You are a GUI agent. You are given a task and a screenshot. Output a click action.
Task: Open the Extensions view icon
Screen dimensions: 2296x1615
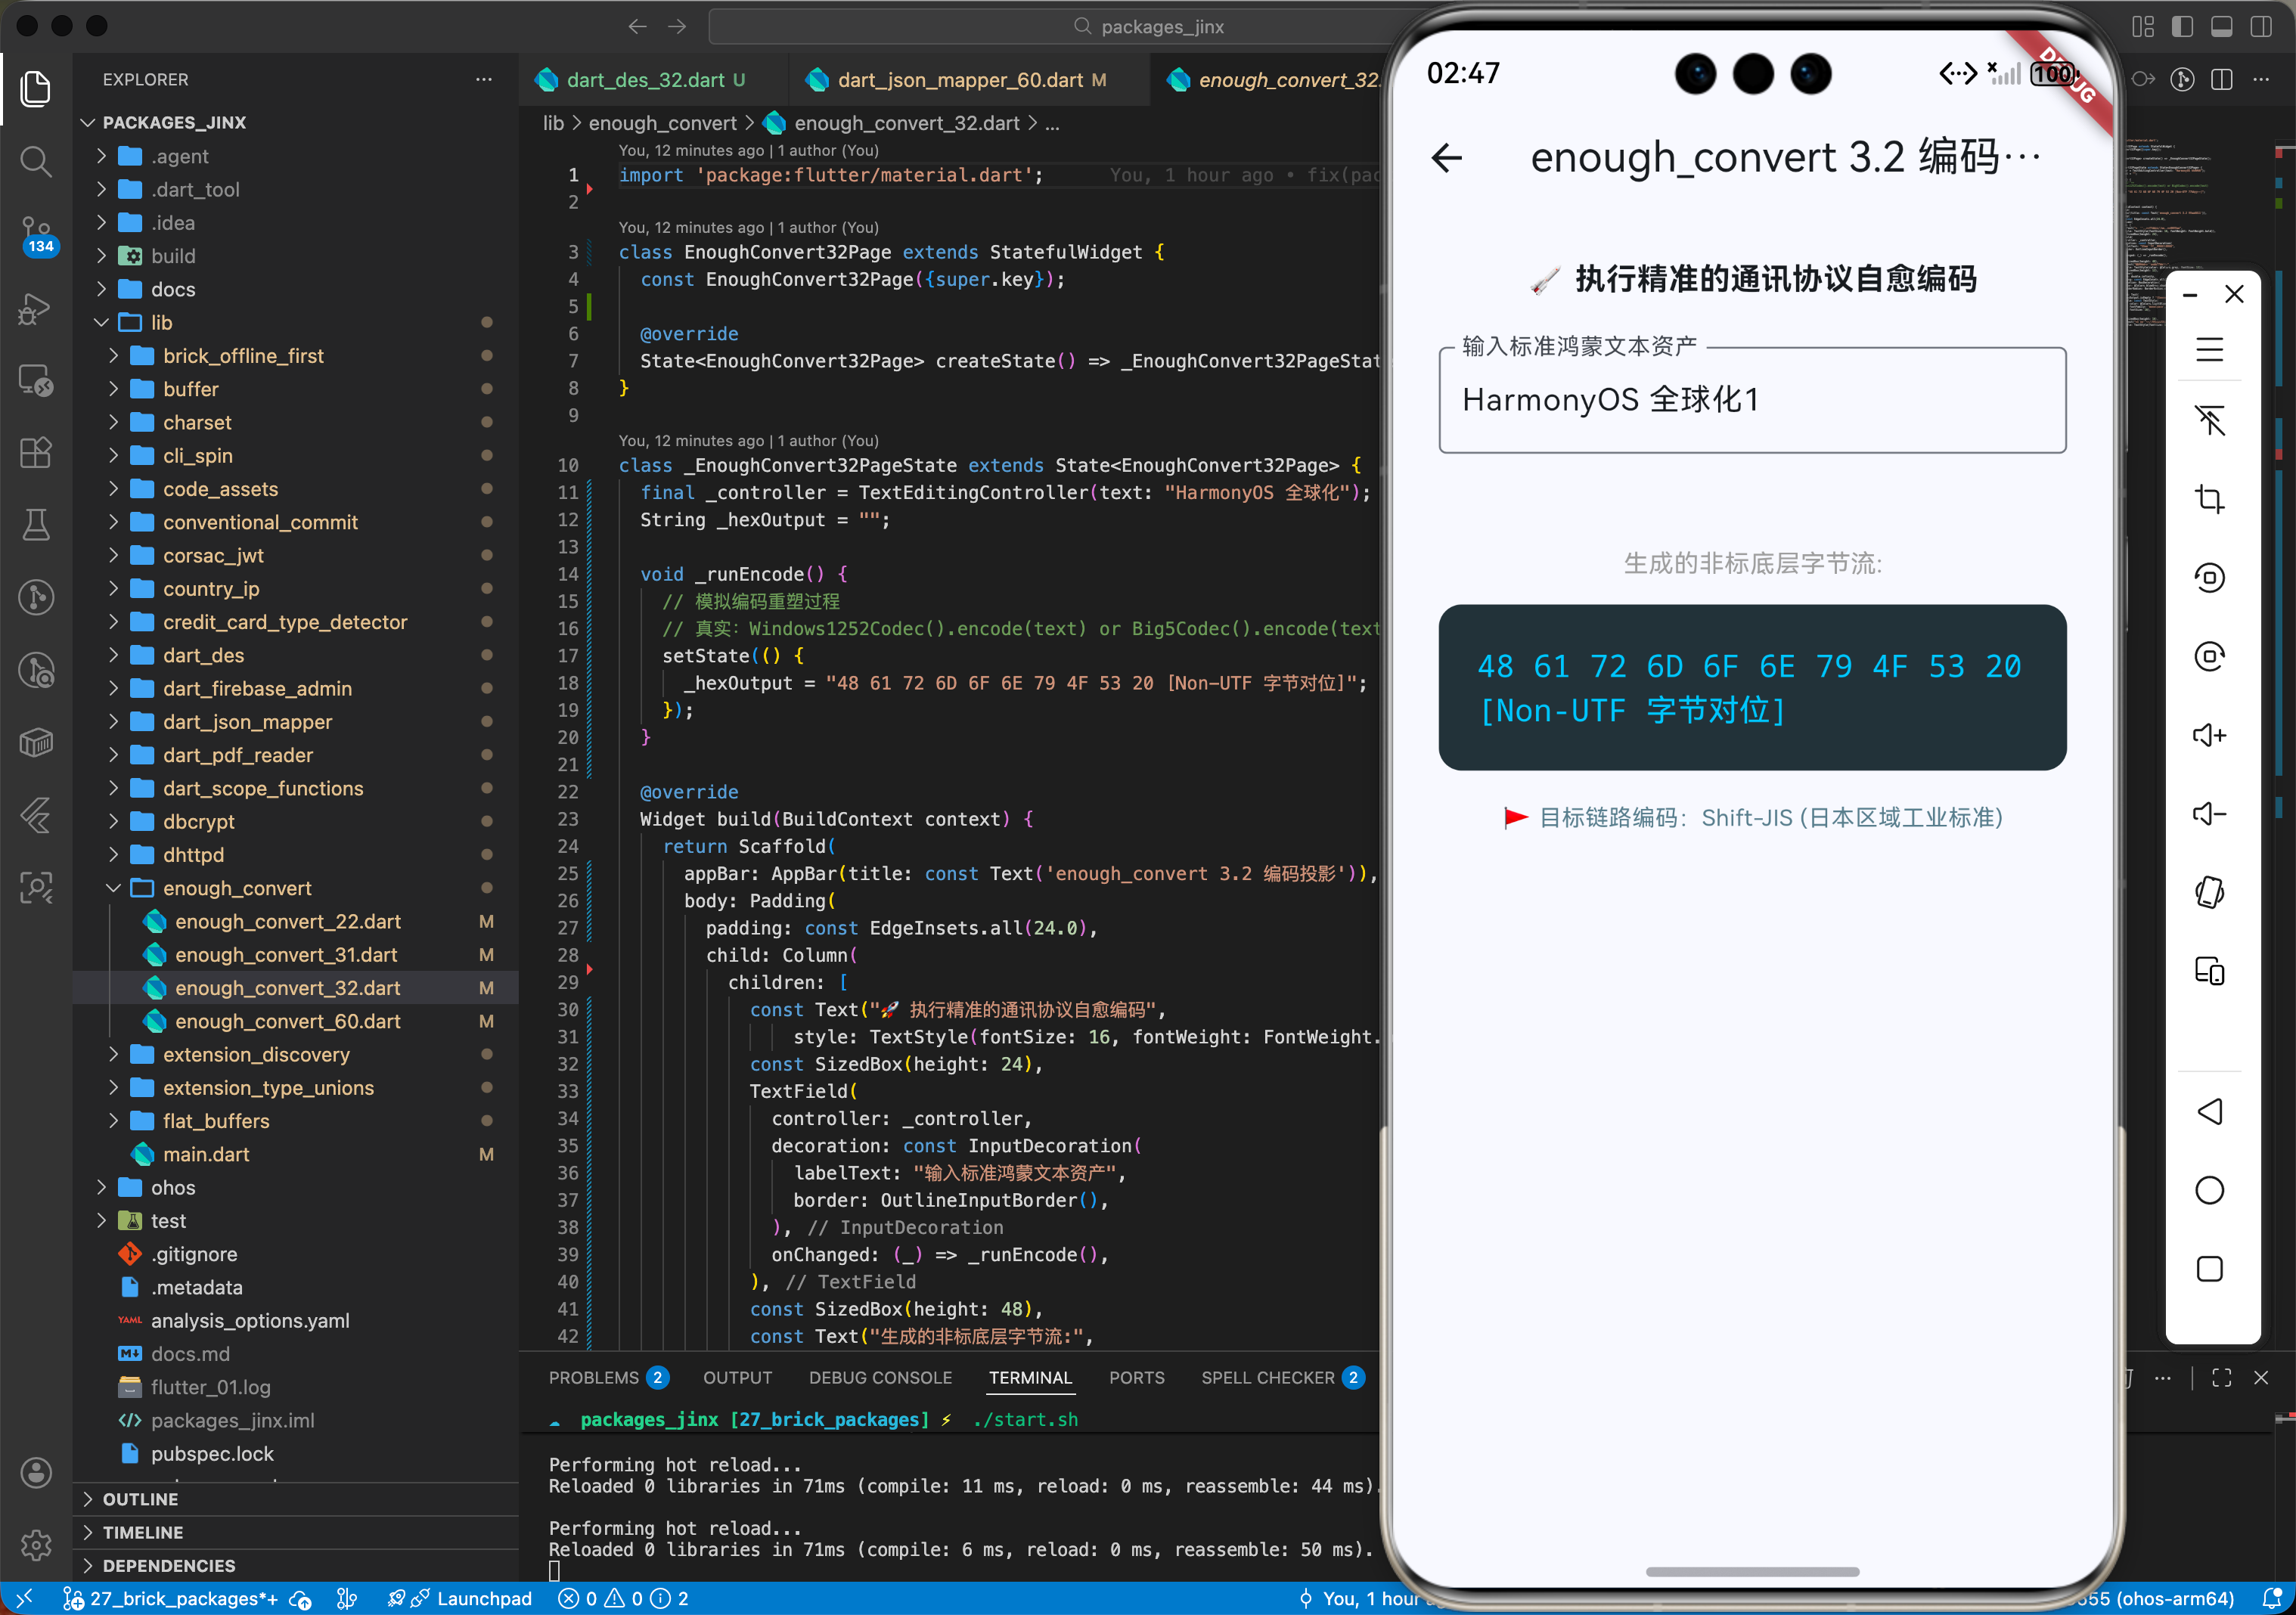pyautogui.click(x=36, y=453)
